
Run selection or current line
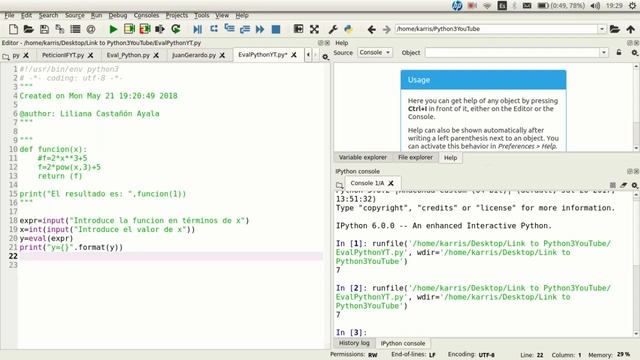[160, 29]
